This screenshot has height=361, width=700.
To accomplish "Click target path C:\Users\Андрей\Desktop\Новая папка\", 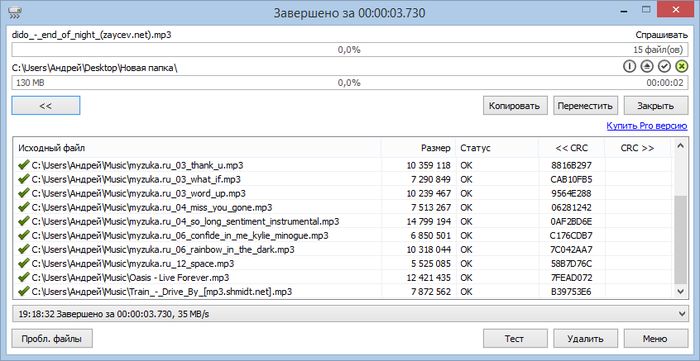I will tap(96, 68).
